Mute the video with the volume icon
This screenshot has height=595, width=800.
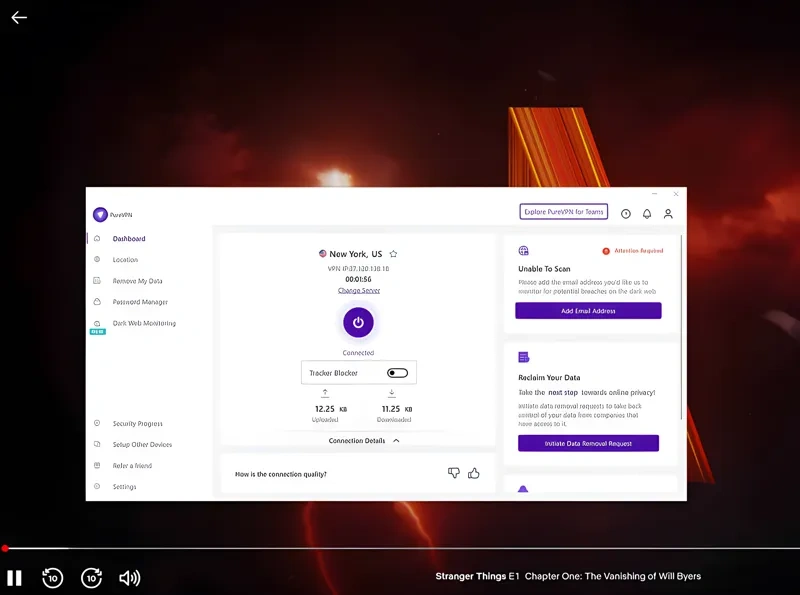coord(130,578)
